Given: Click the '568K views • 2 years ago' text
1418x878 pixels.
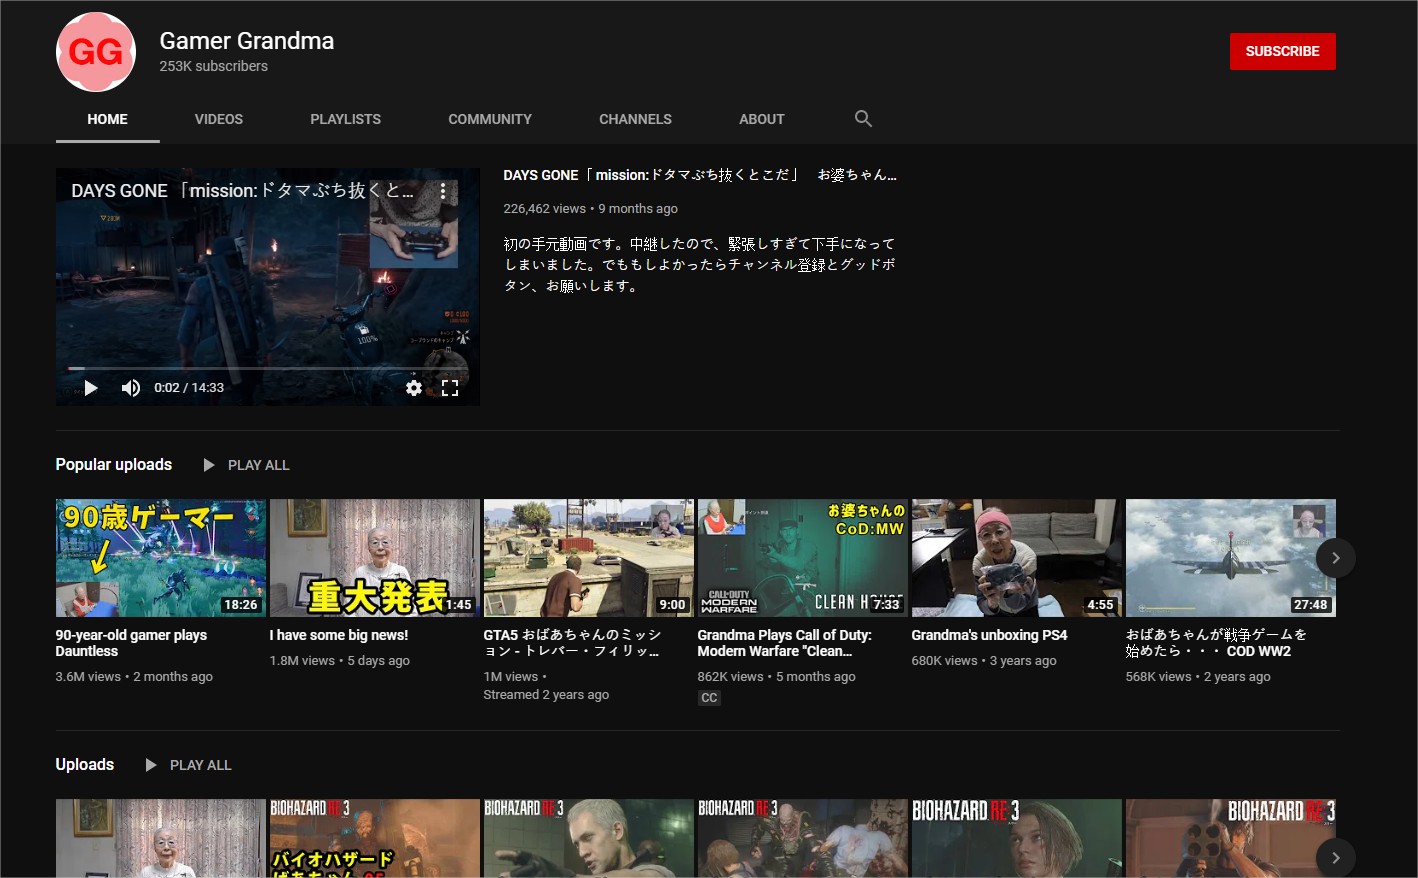Looking at the screenshot, I should 1198,677.
